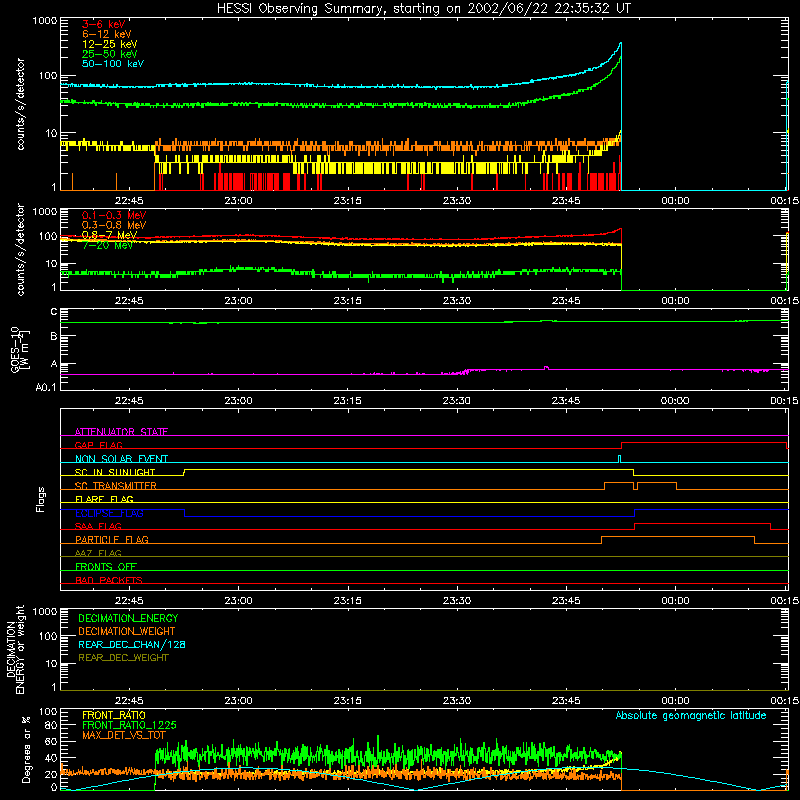Click the green 25-50 keV legend label
Screen dimensions: 800x800
pyautogui.click(x=109, y=54)
